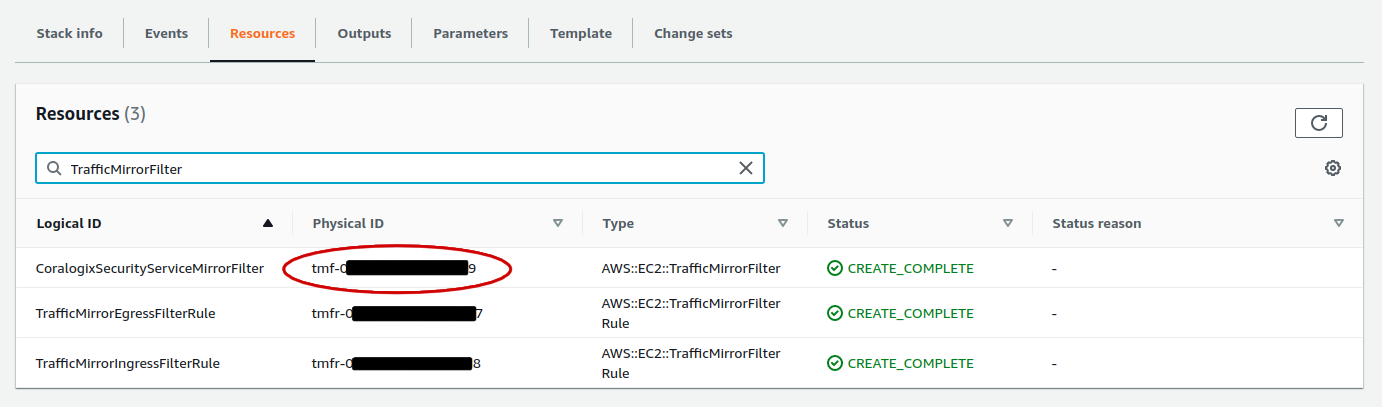Screen dimensions: 1382x407
Task: Select the Stack info tab
Action: [x=69, y=33]
